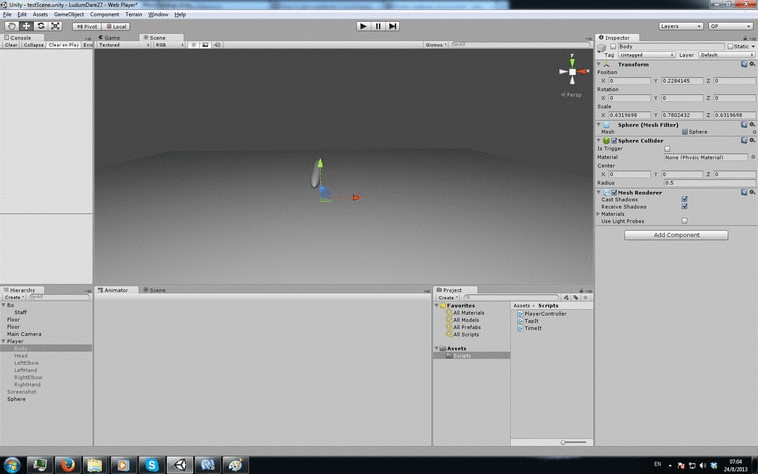Open Unity from the Windows taskbar
This screenshot has width=758, height=474.
(x=180, y=465)
